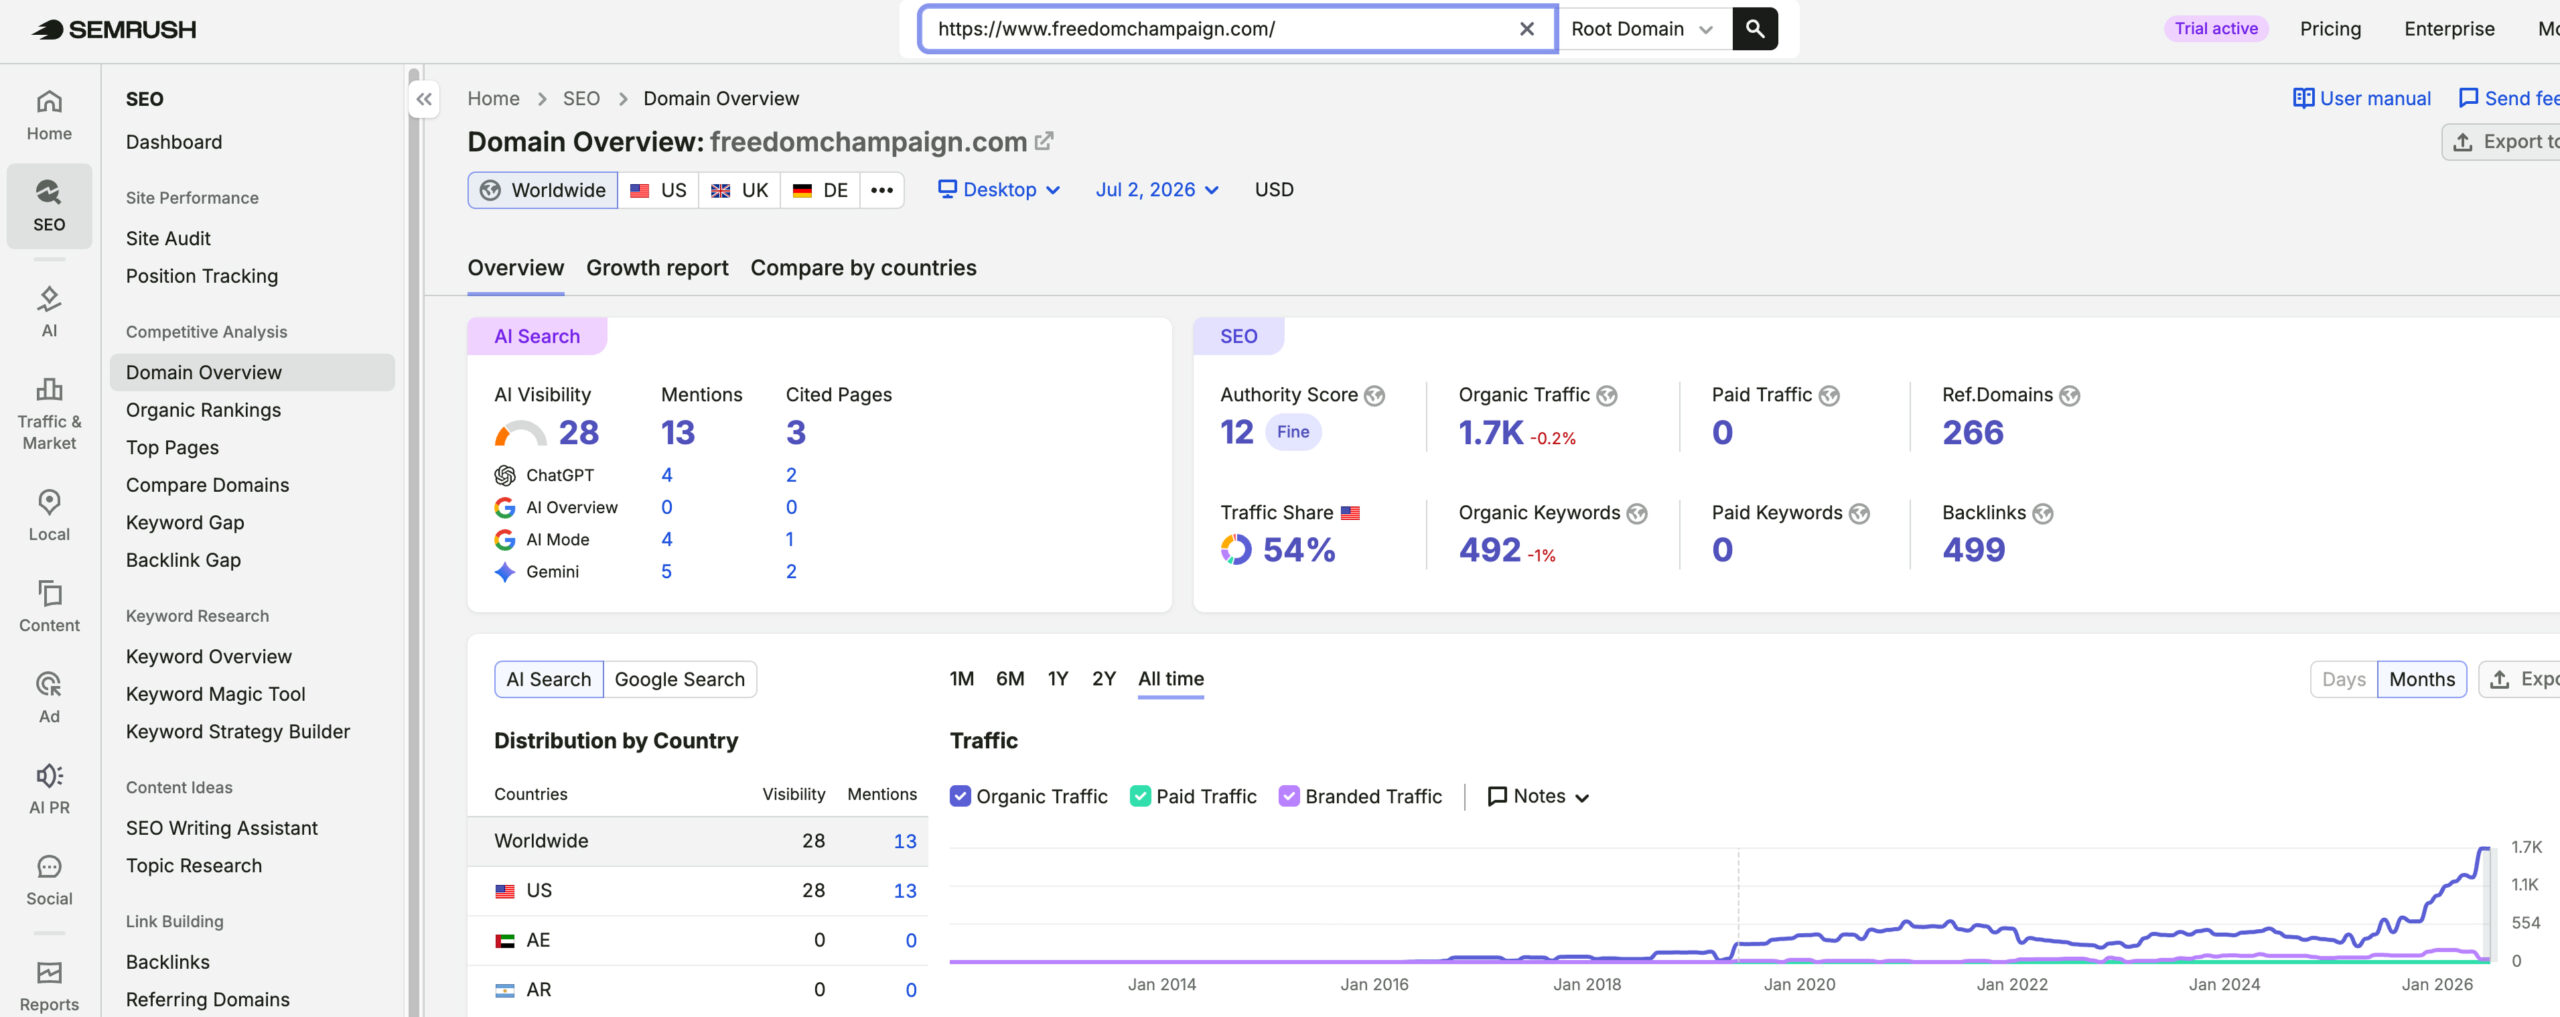Click the Organic Traffic info icon
Image resolution: width=2560 pixels, height=1017 pixels.
coord(1607,395)
